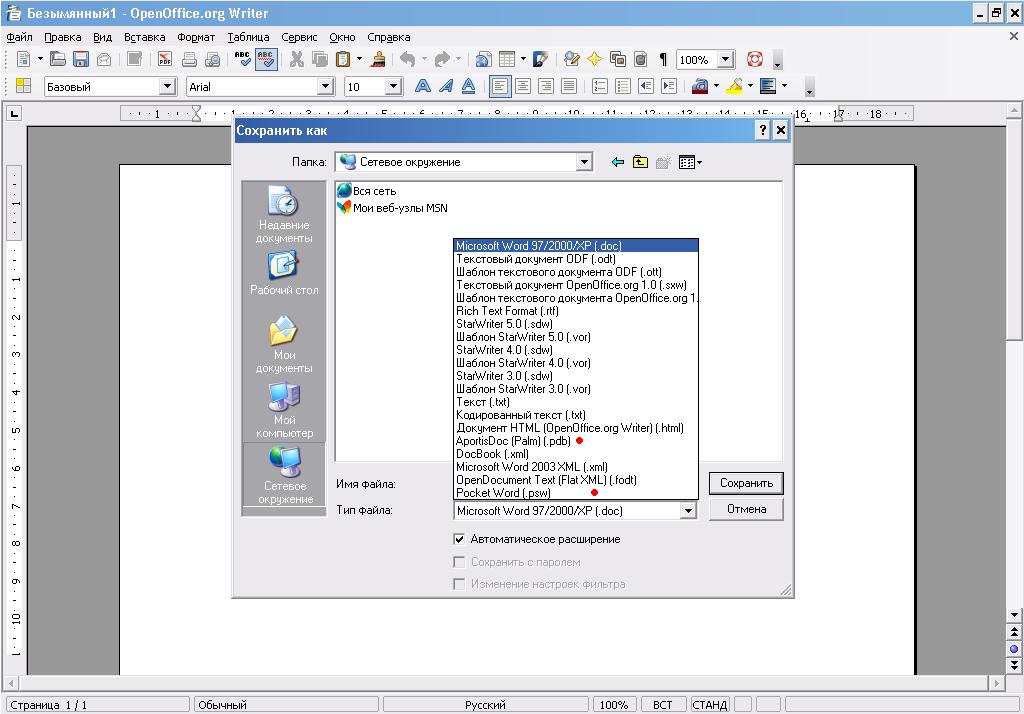
Task: Go to Мой компьютер in sidebar
Action: 284,410
